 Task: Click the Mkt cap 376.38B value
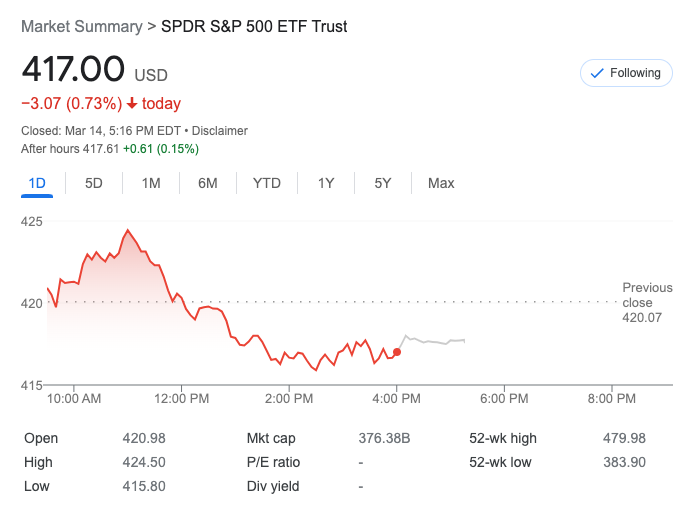[384, 438]
